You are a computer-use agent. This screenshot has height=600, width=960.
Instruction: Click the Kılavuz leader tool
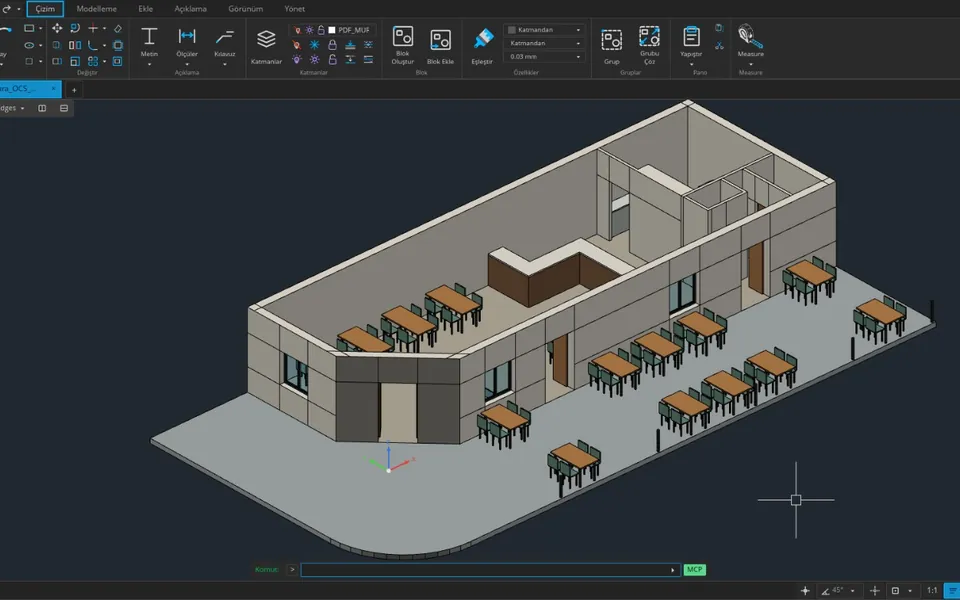[x=225, y=42]
